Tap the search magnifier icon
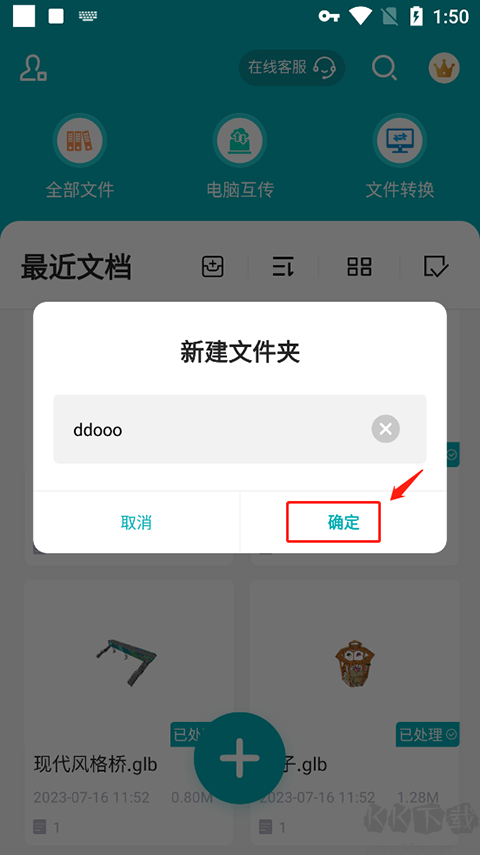 (385, 69)
